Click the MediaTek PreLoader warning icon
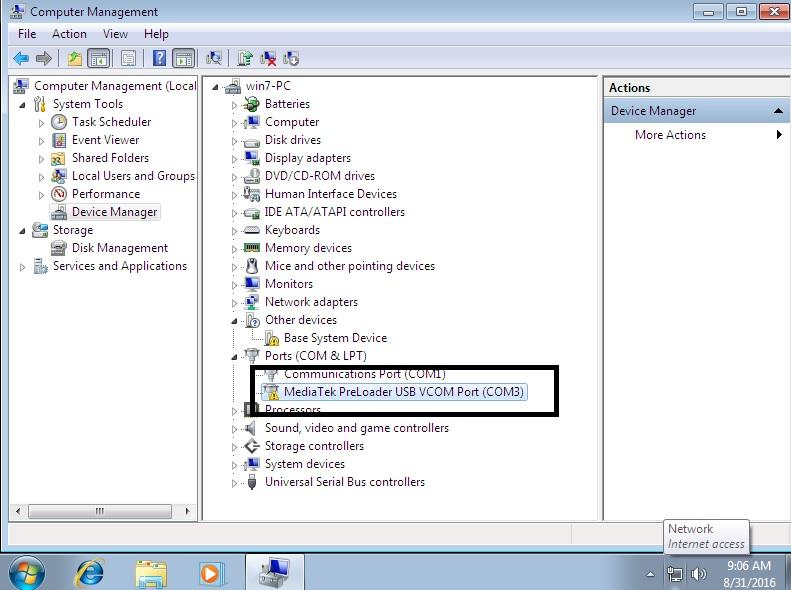 (271, 392)
